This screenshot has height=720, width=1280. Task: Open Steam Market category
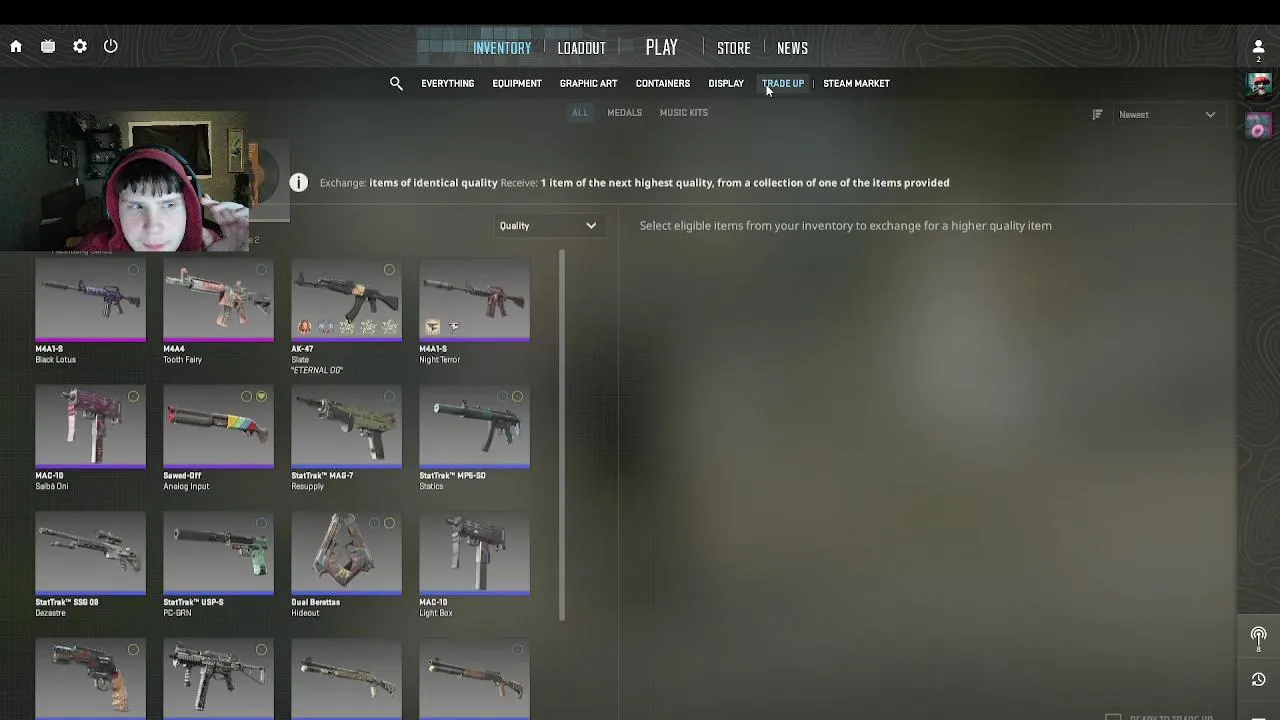point(856,83)
